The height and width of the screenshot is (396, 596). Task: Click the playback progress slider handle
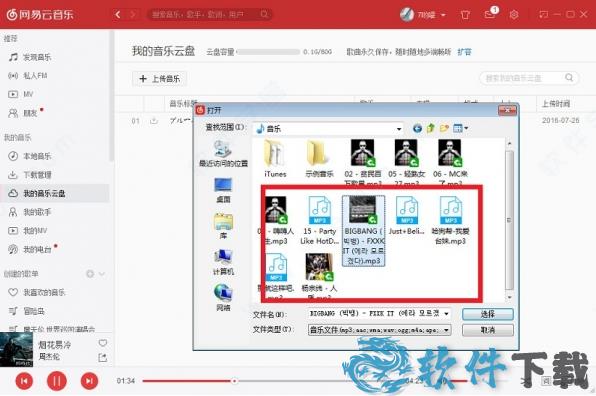coord(235,380)
